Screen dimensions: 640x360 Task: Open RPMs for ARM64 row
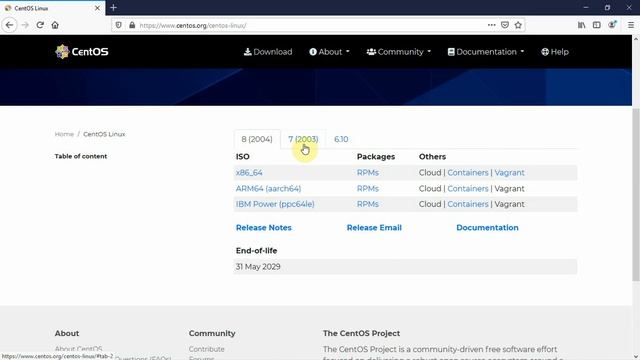click(368, 189)
